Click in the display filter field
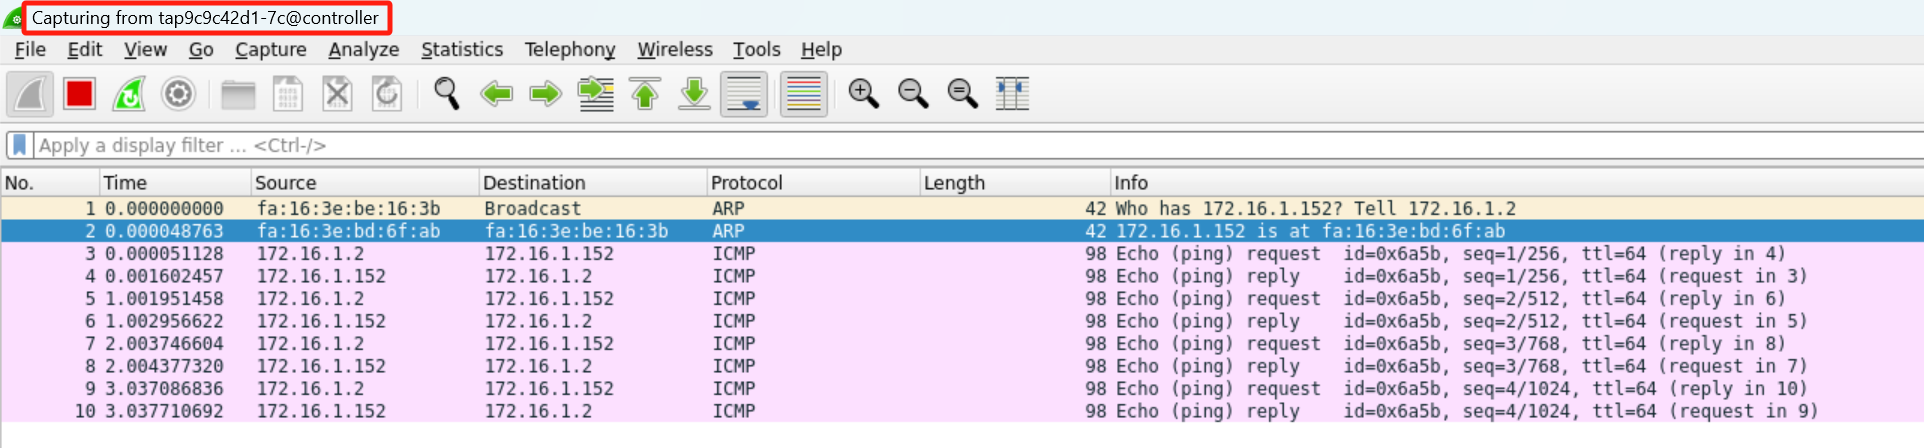 [x=978, y=145]
